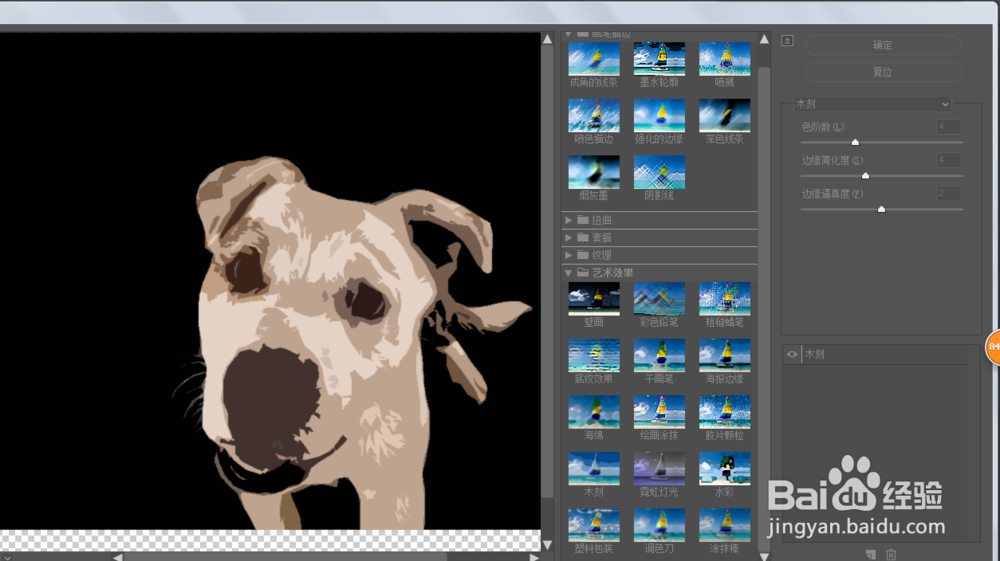Click the 色阶数 value field
The width and height of the screenshot is (1000, 561).
click(x=948, y=126)
